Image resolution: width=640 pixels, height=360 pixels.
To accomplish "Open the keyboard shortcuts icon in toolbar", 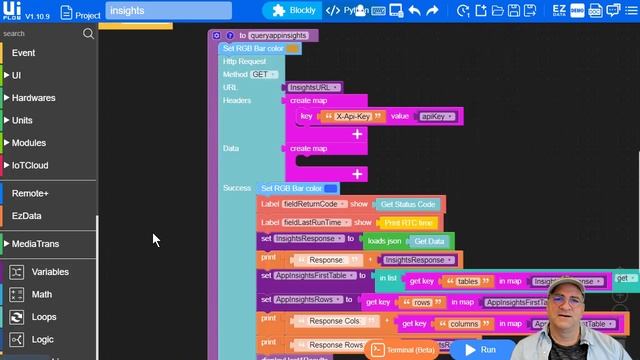I will tap(378, 11).
